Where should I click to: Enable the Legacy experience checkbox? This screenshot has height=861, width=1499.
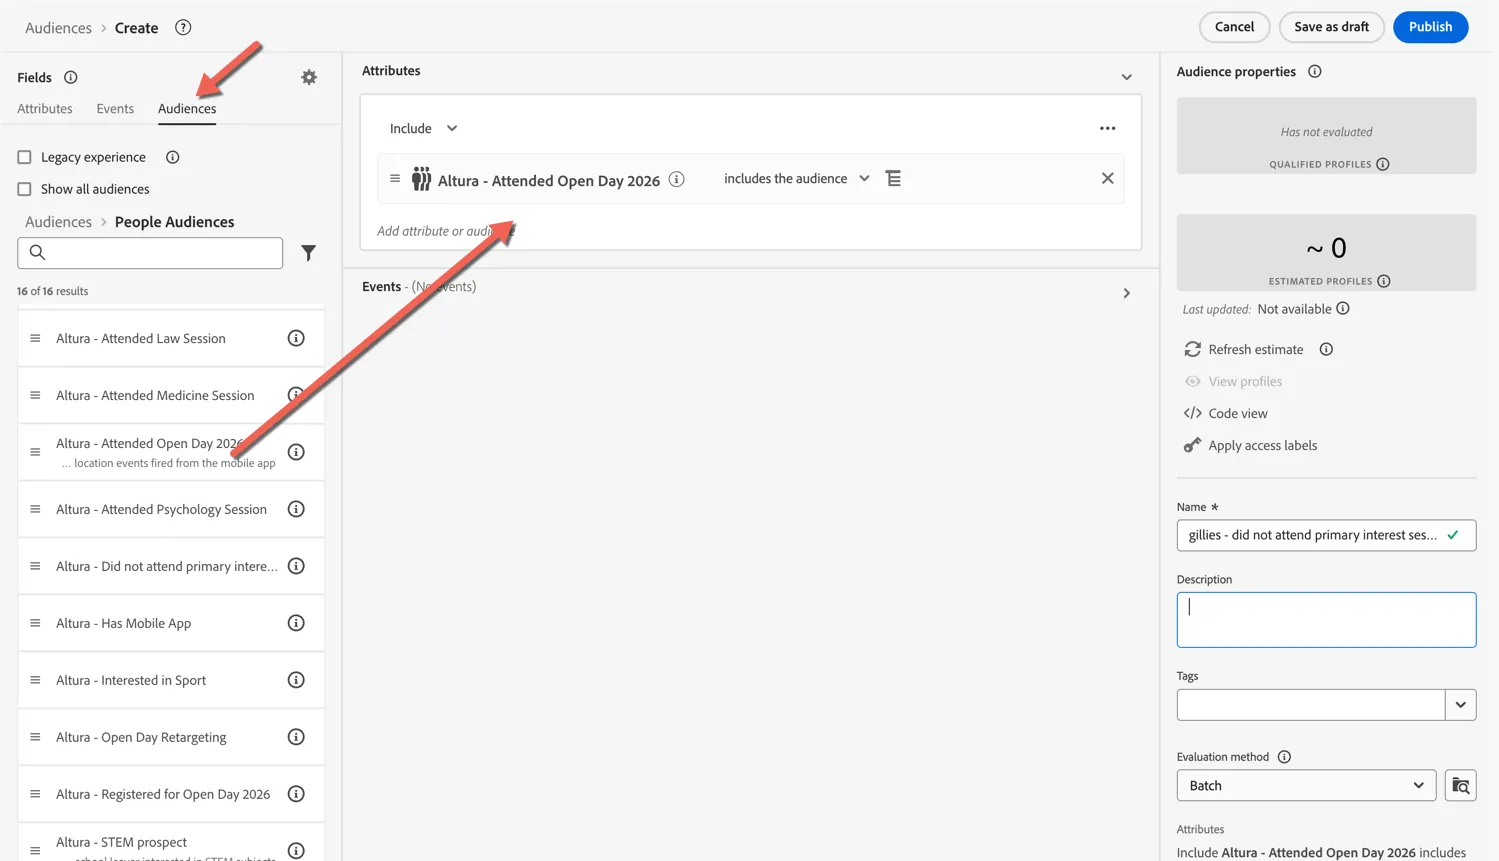[x=24, y=157]
